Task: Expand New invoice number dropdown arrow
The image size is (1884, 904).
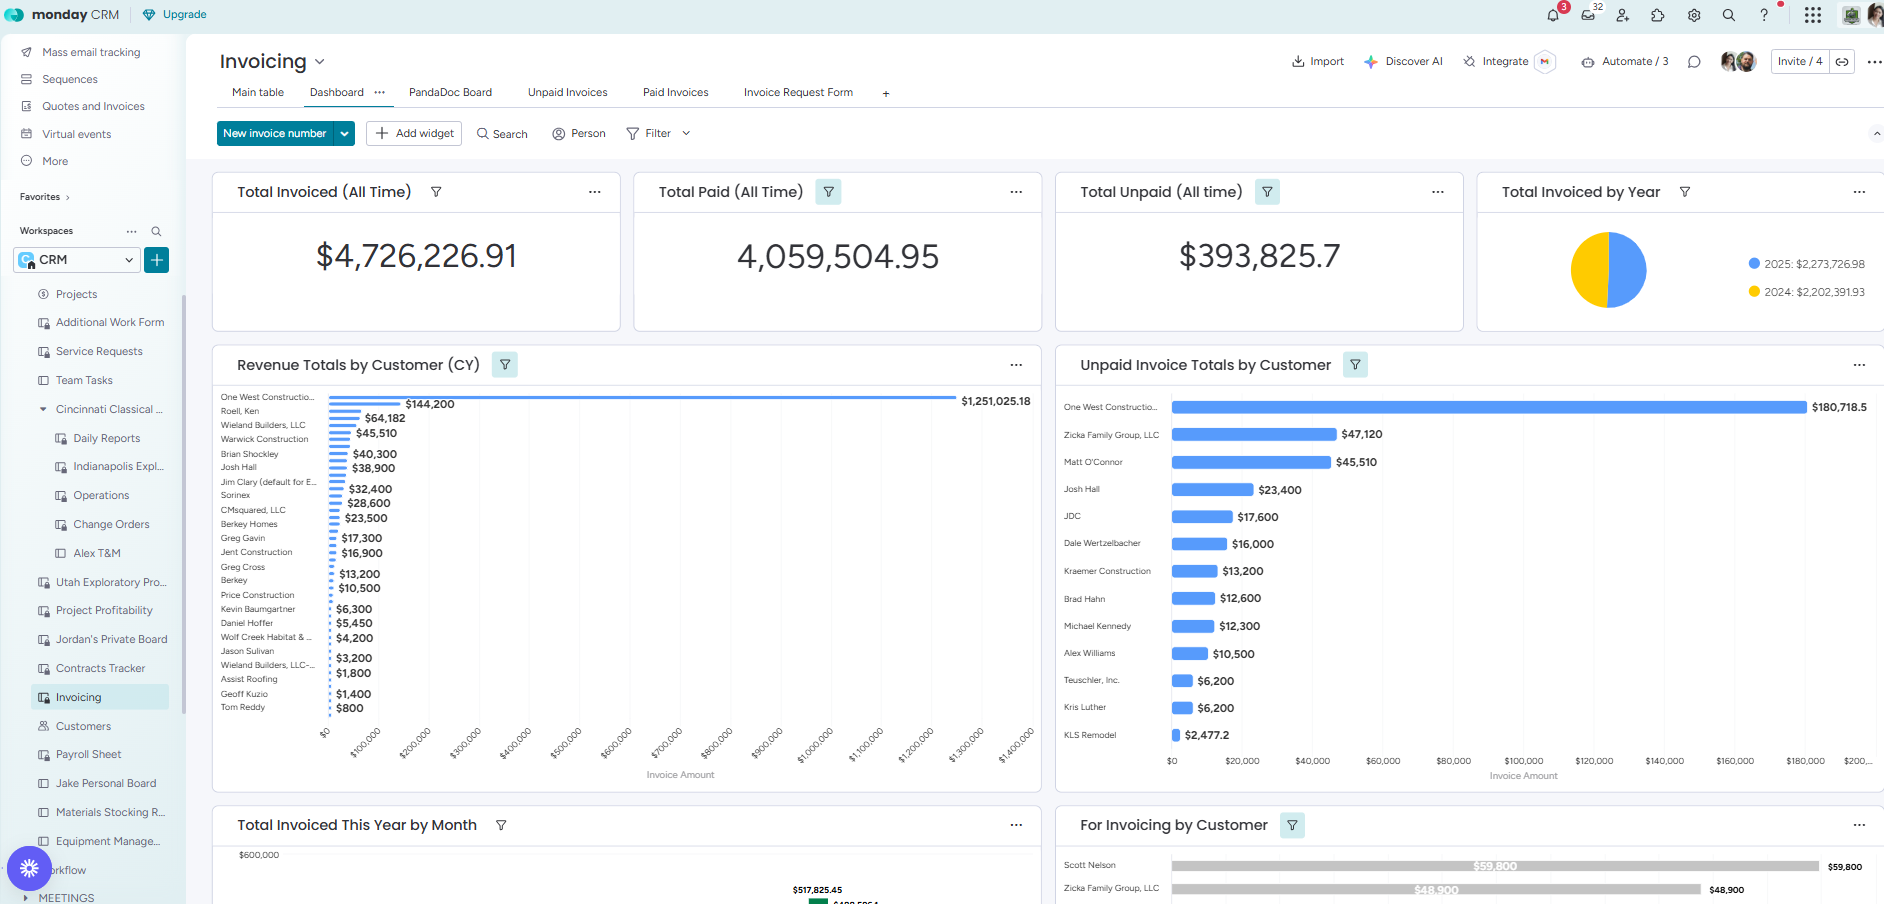Action: click(x=345, y=134)
